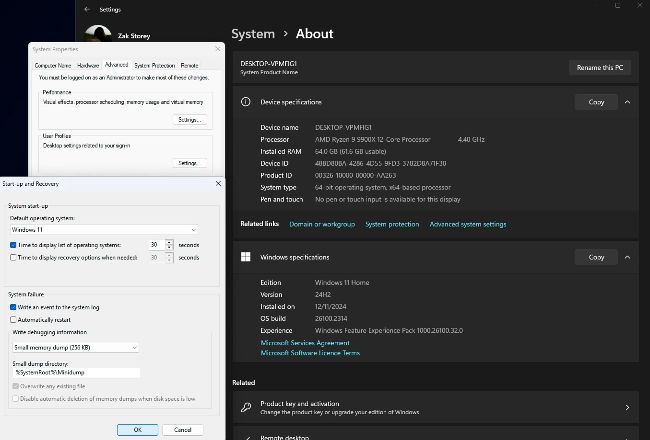
Task: Click the back arrow in Settings
Action: click(x=87, y=9)
